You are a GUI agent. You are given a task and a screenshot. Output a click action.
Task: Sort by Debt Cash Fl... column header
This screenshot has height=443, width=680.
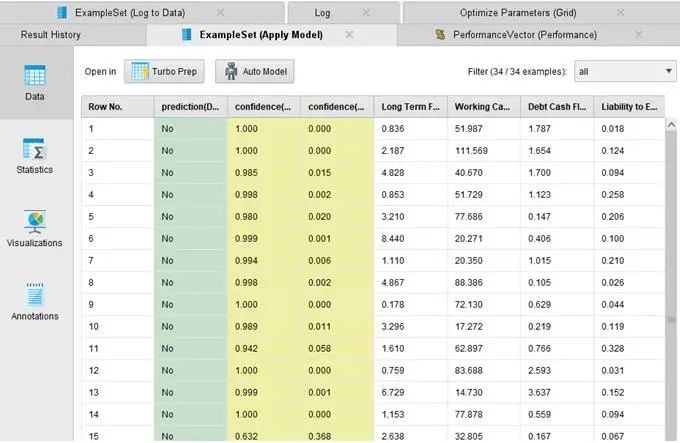coord(557,107)
